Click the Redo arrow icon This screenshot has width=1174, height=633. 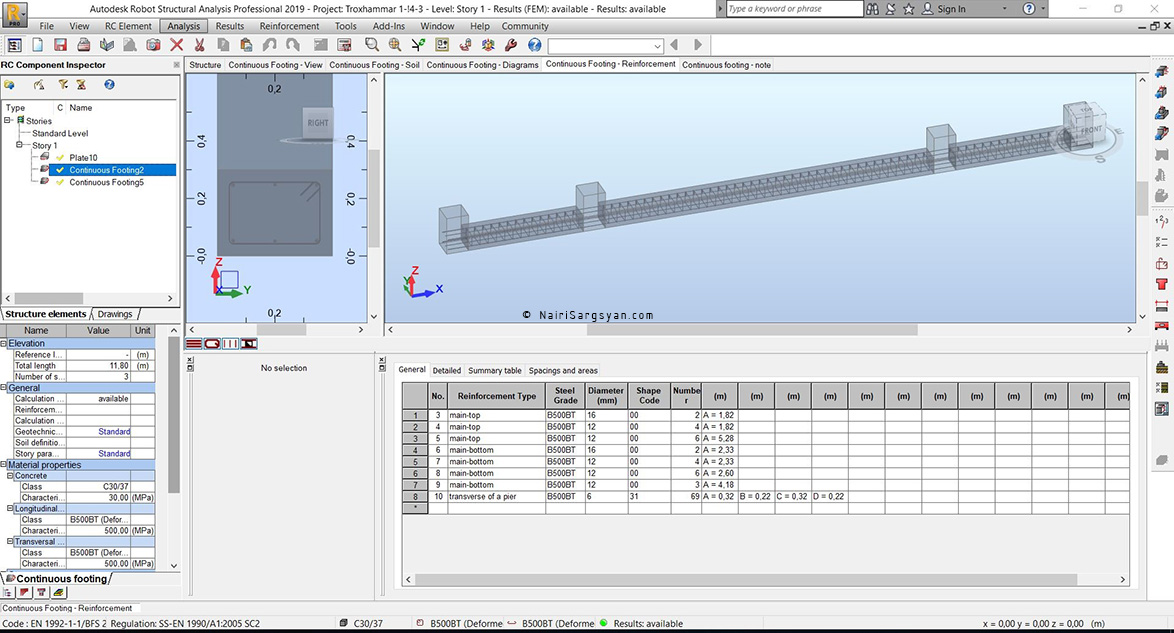click(293, 45)
